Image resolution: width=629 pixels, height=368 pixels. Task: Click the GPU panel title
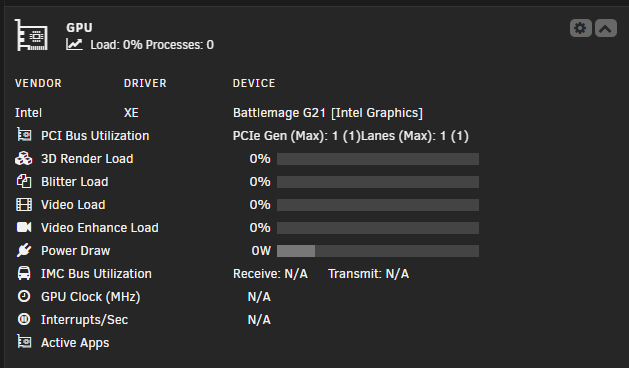79,28
